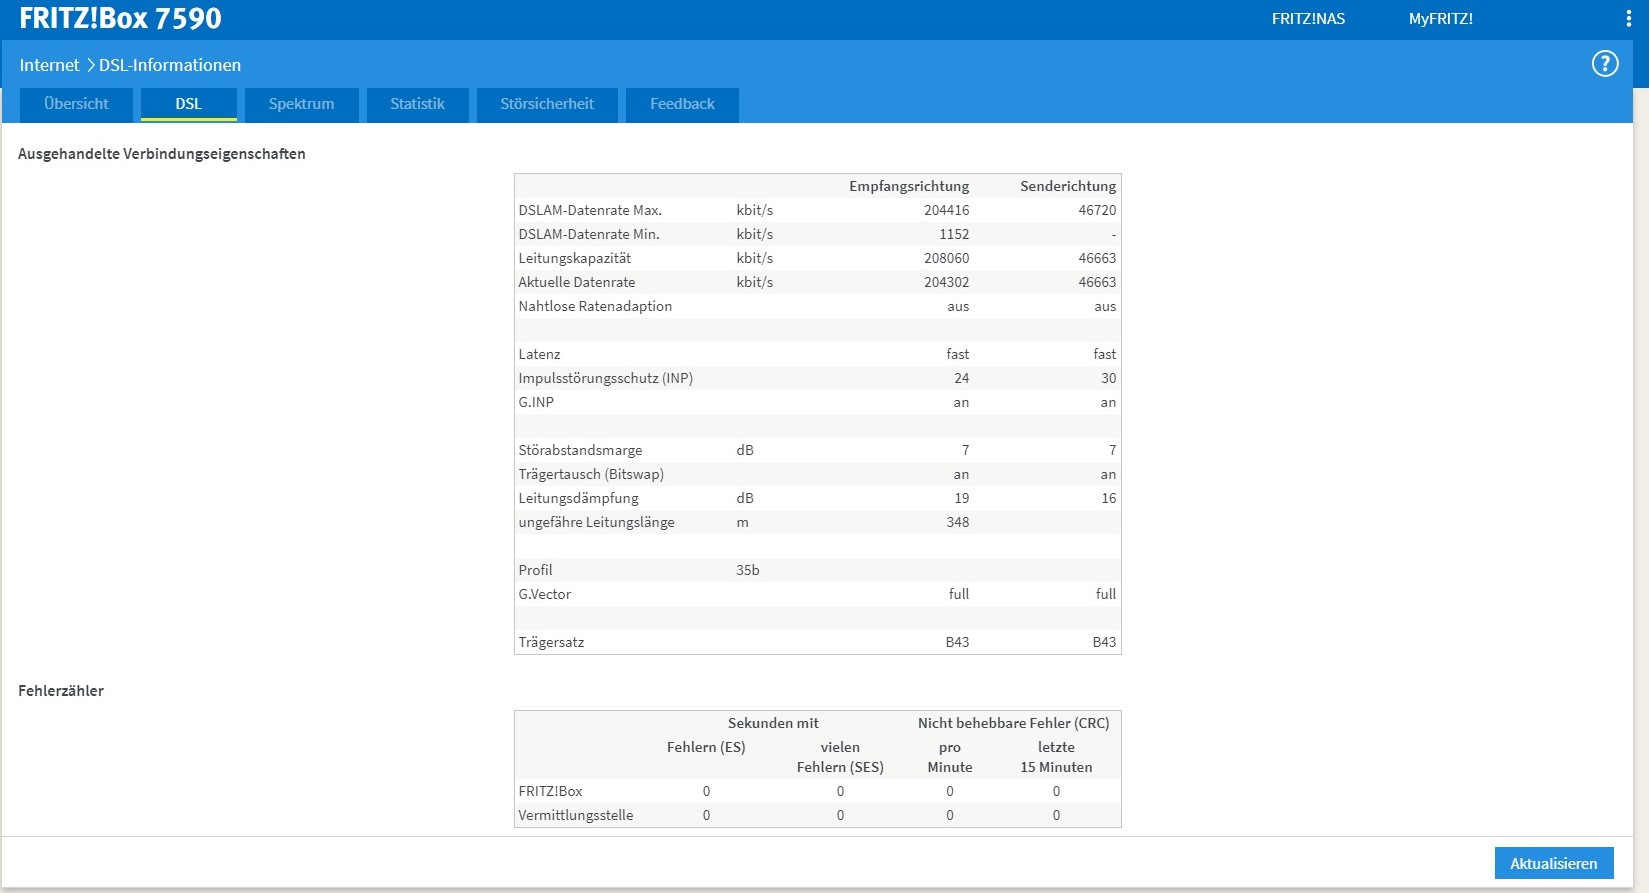Select the ungefähre Leitungslänge label

coord(596,522)
